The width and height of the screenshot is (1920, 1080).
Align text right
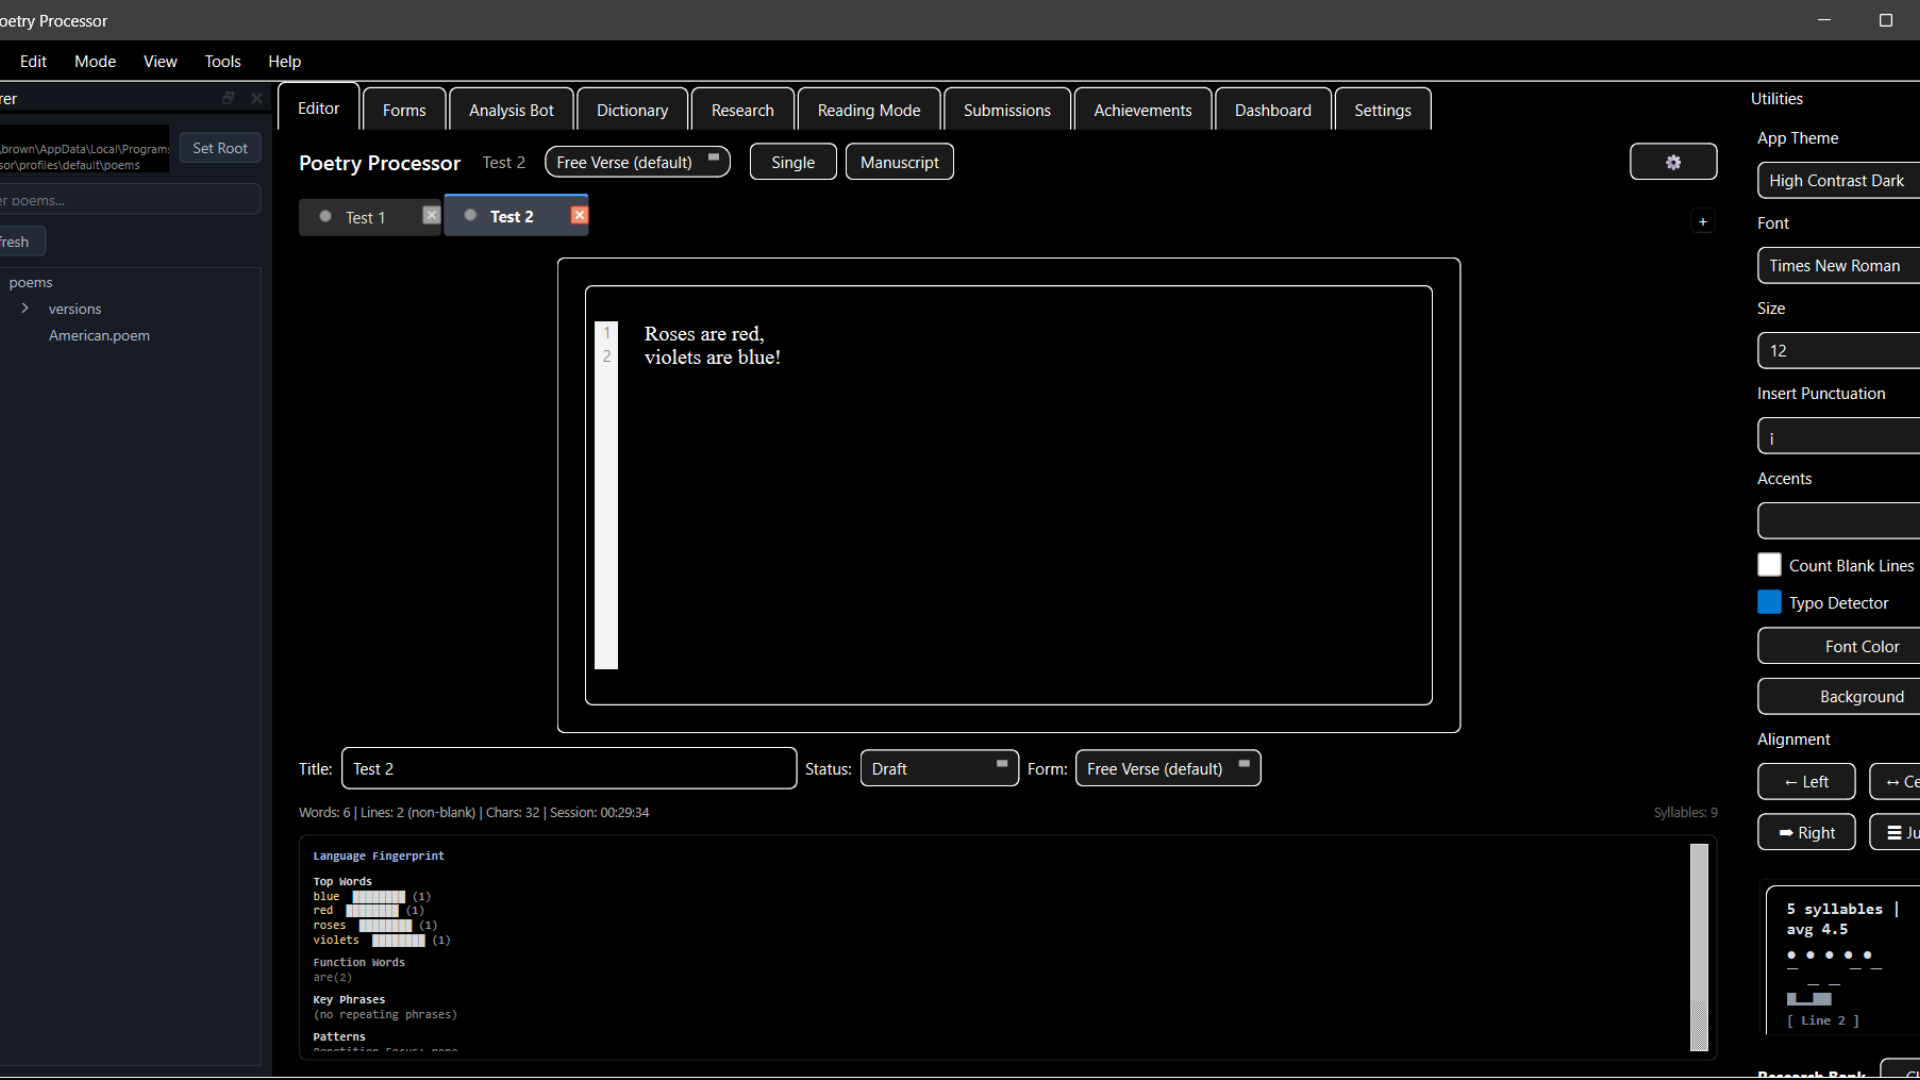click(1806, 831)
